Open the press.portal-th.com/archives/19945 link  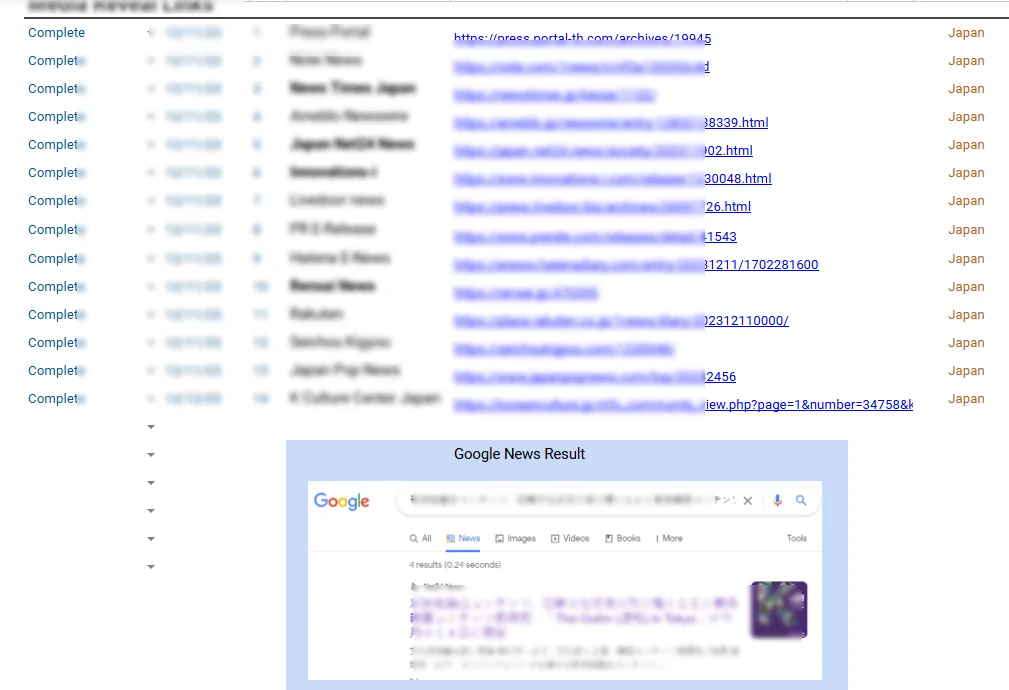[582, 38]
